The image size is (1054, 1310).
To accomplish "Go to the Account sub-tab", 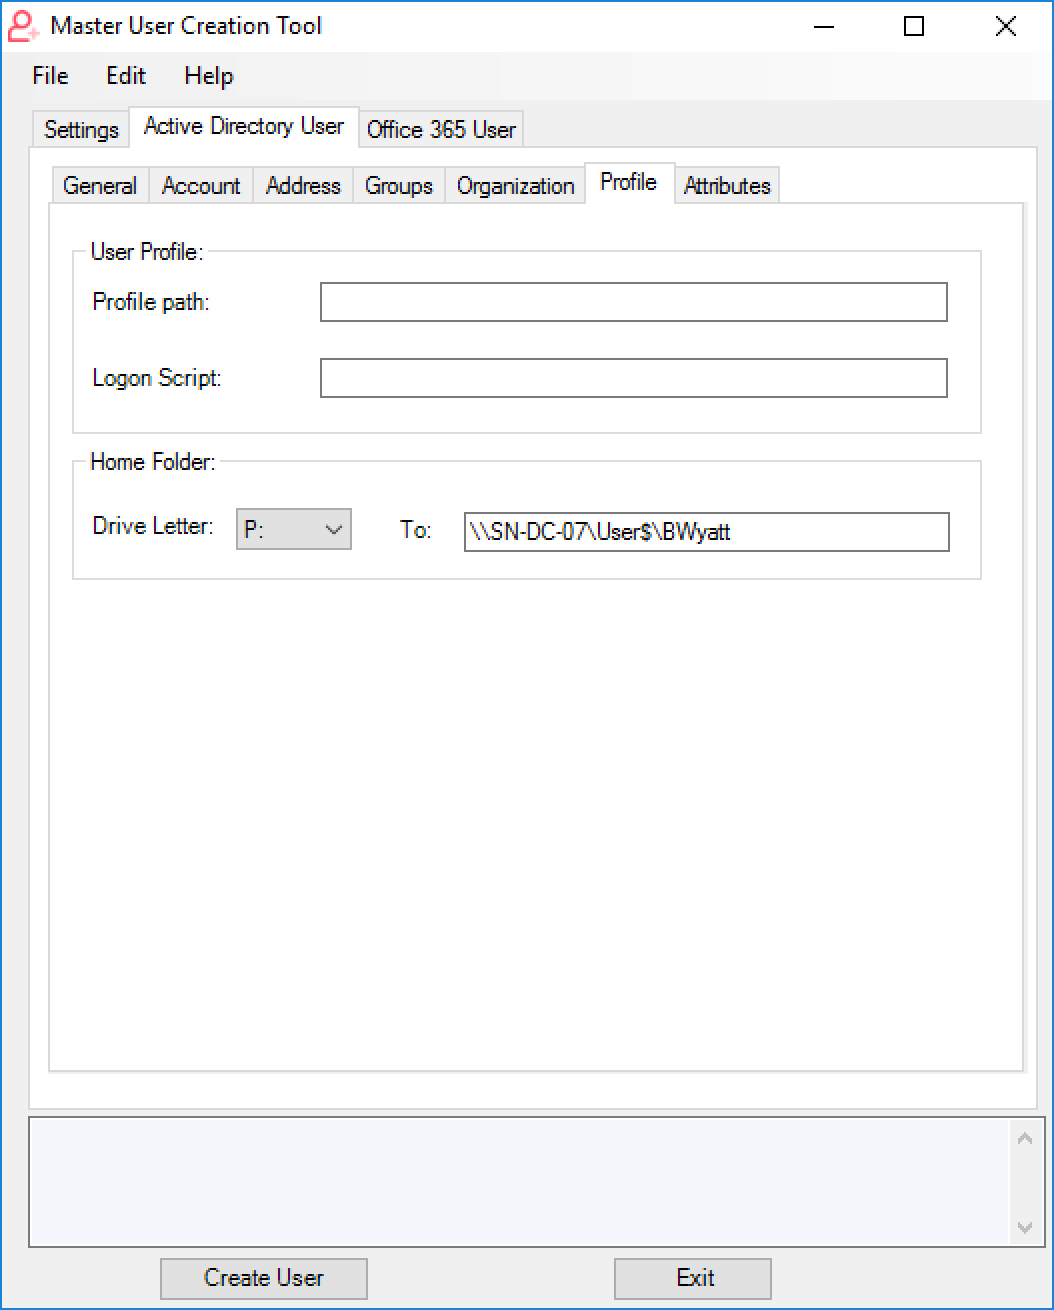I will (x=201, y=186).
